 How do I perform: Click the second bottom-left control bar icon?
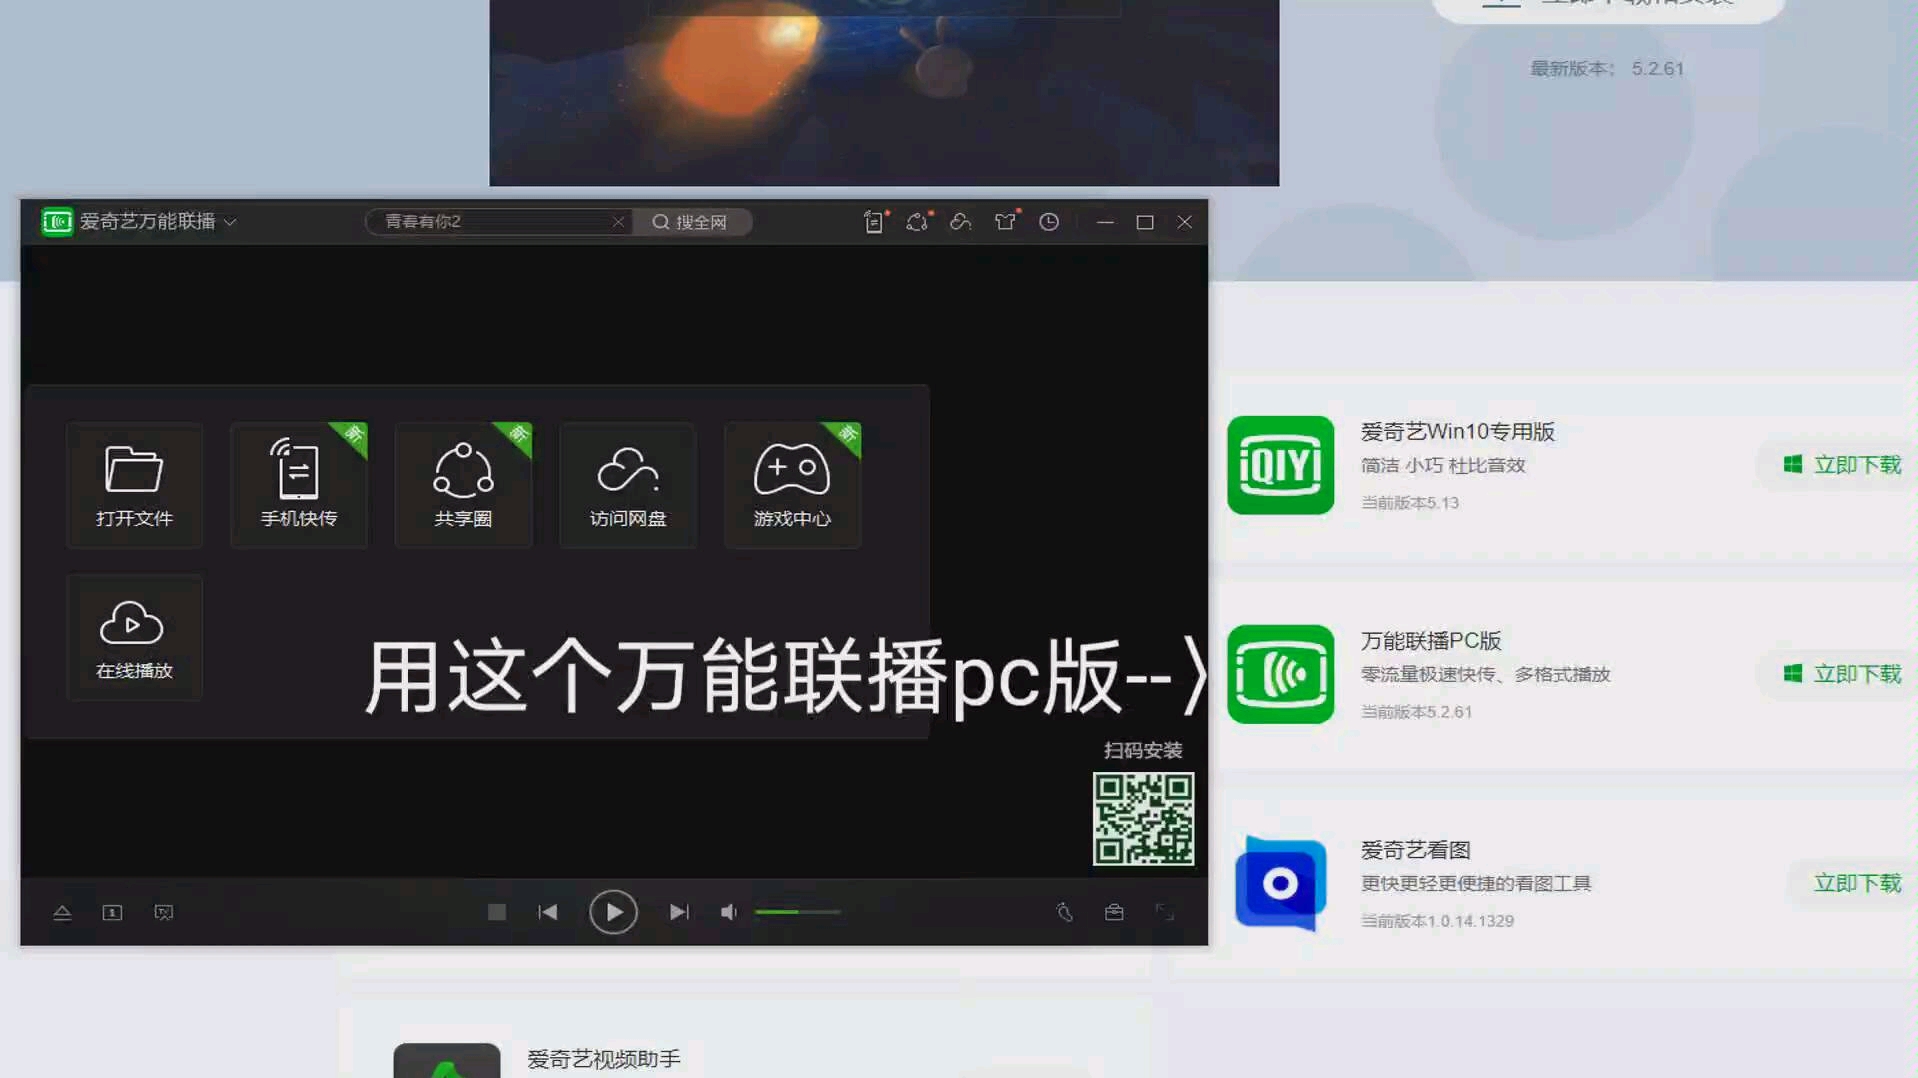tap(112, 912)
